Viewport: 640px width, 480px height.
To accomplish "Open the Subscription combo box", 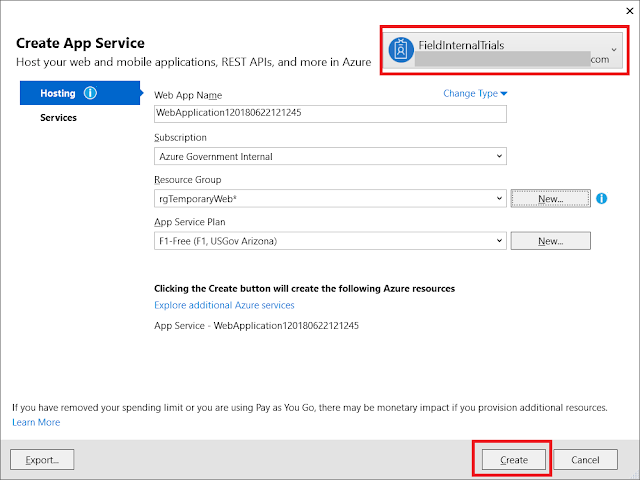I will (x=330, y=156).
